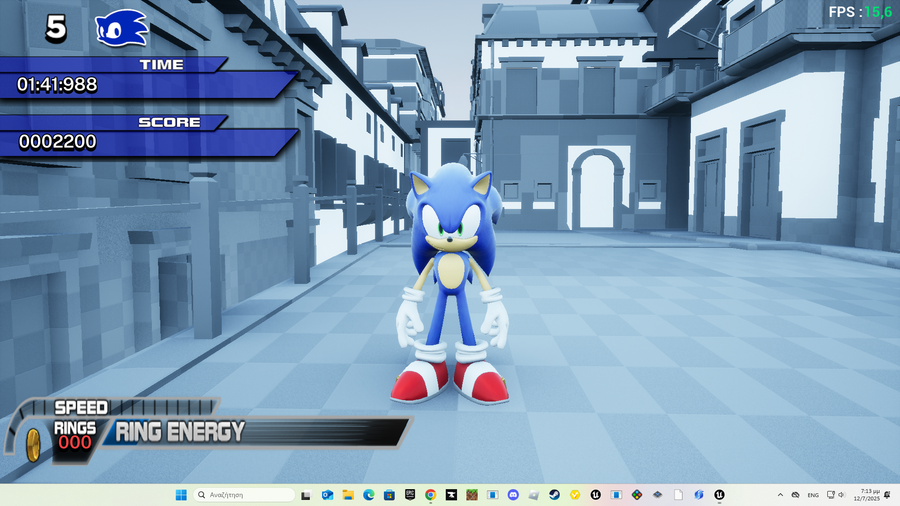Click the arched doorway in the far building
Screen dimensions: 900x506
click(x=598, y=189)
